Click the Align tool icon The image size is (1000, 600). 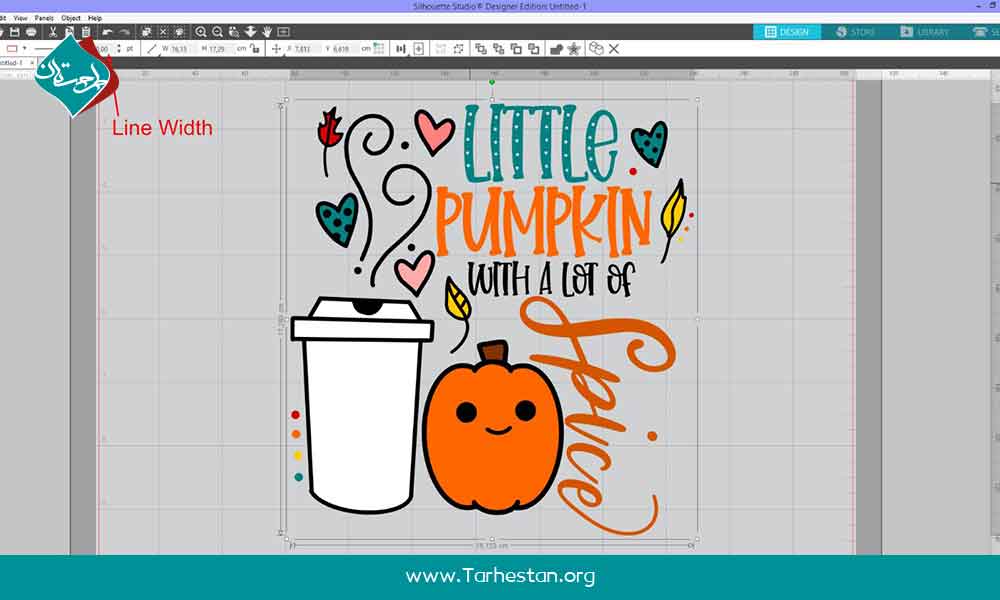point(401,48)
